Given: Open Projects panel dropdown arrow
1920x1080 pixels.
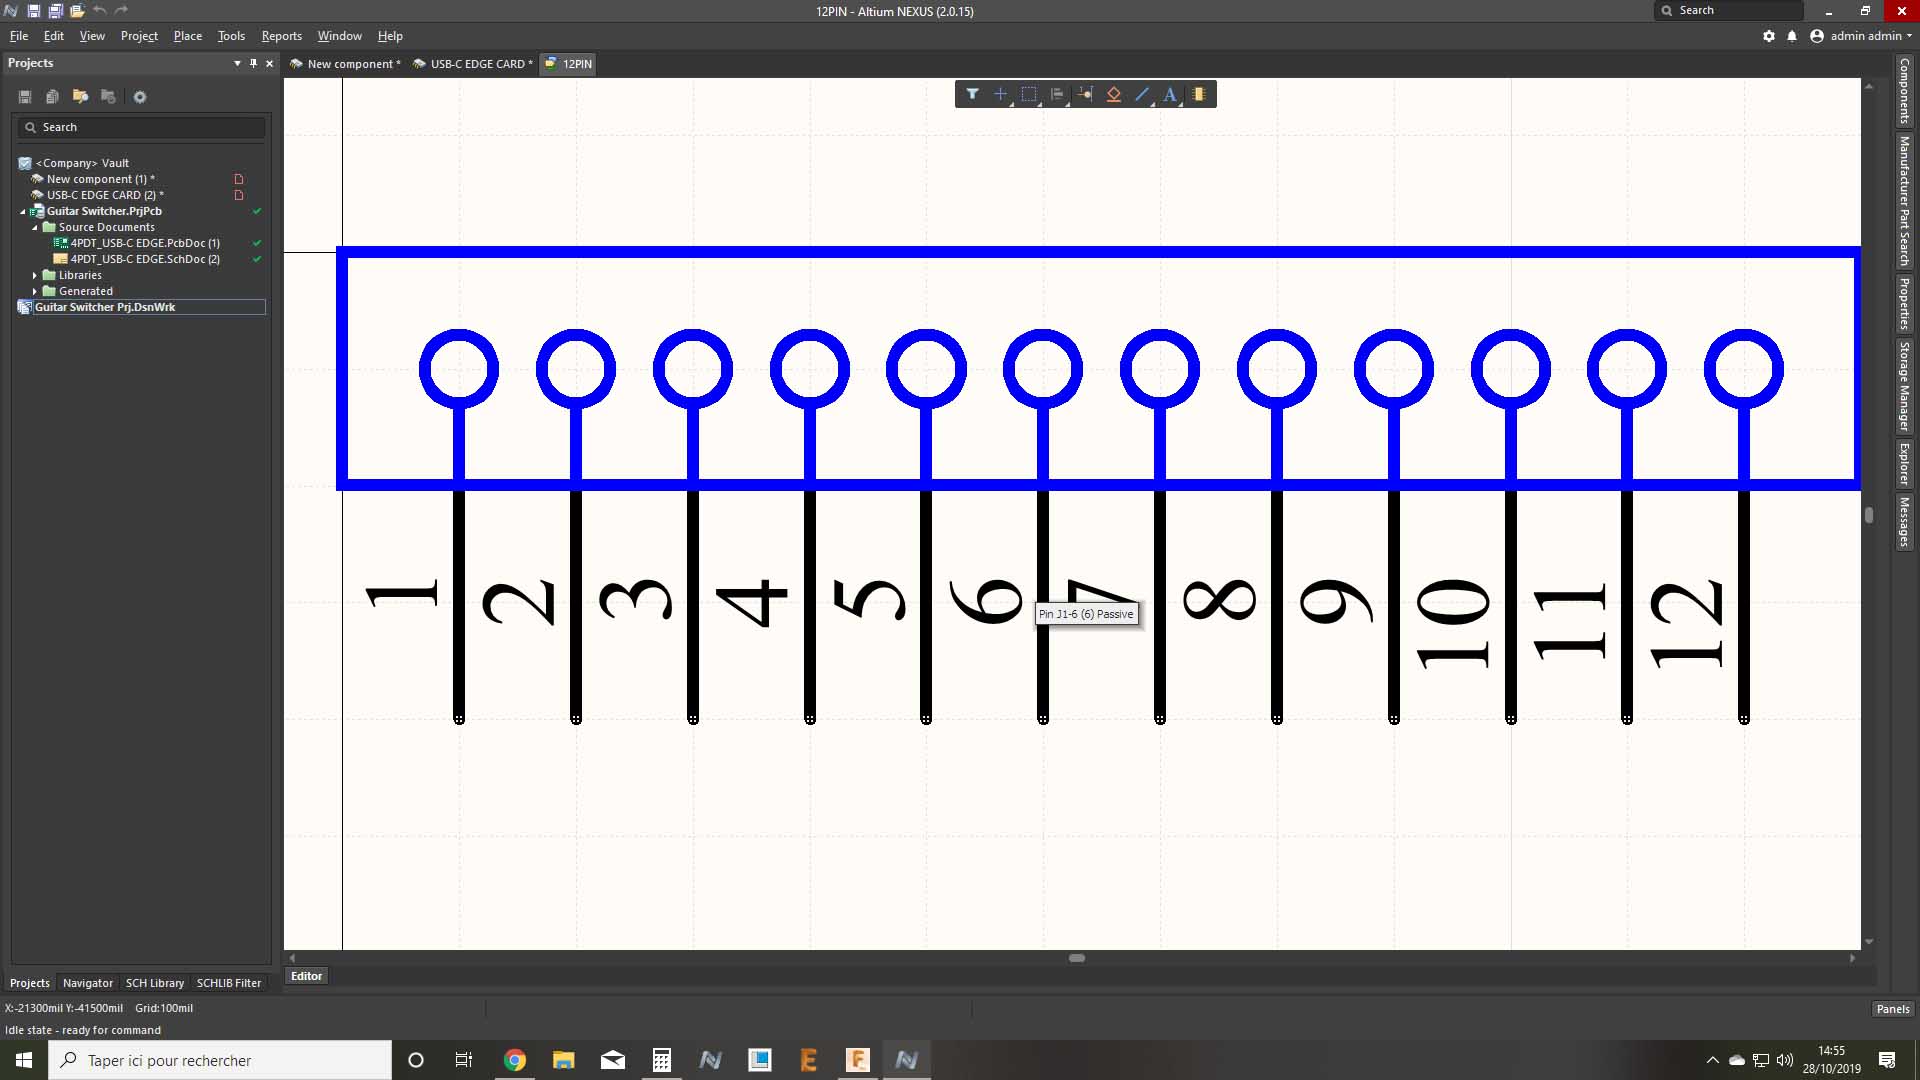Looking at the screenshot, I should pyautogui.click(x=237, y=63).
